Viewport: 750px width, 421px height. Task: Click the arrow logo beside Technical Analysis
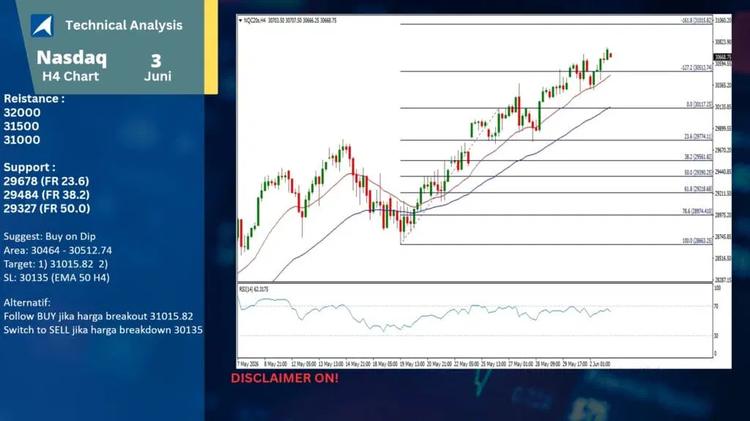pos(42,25)
